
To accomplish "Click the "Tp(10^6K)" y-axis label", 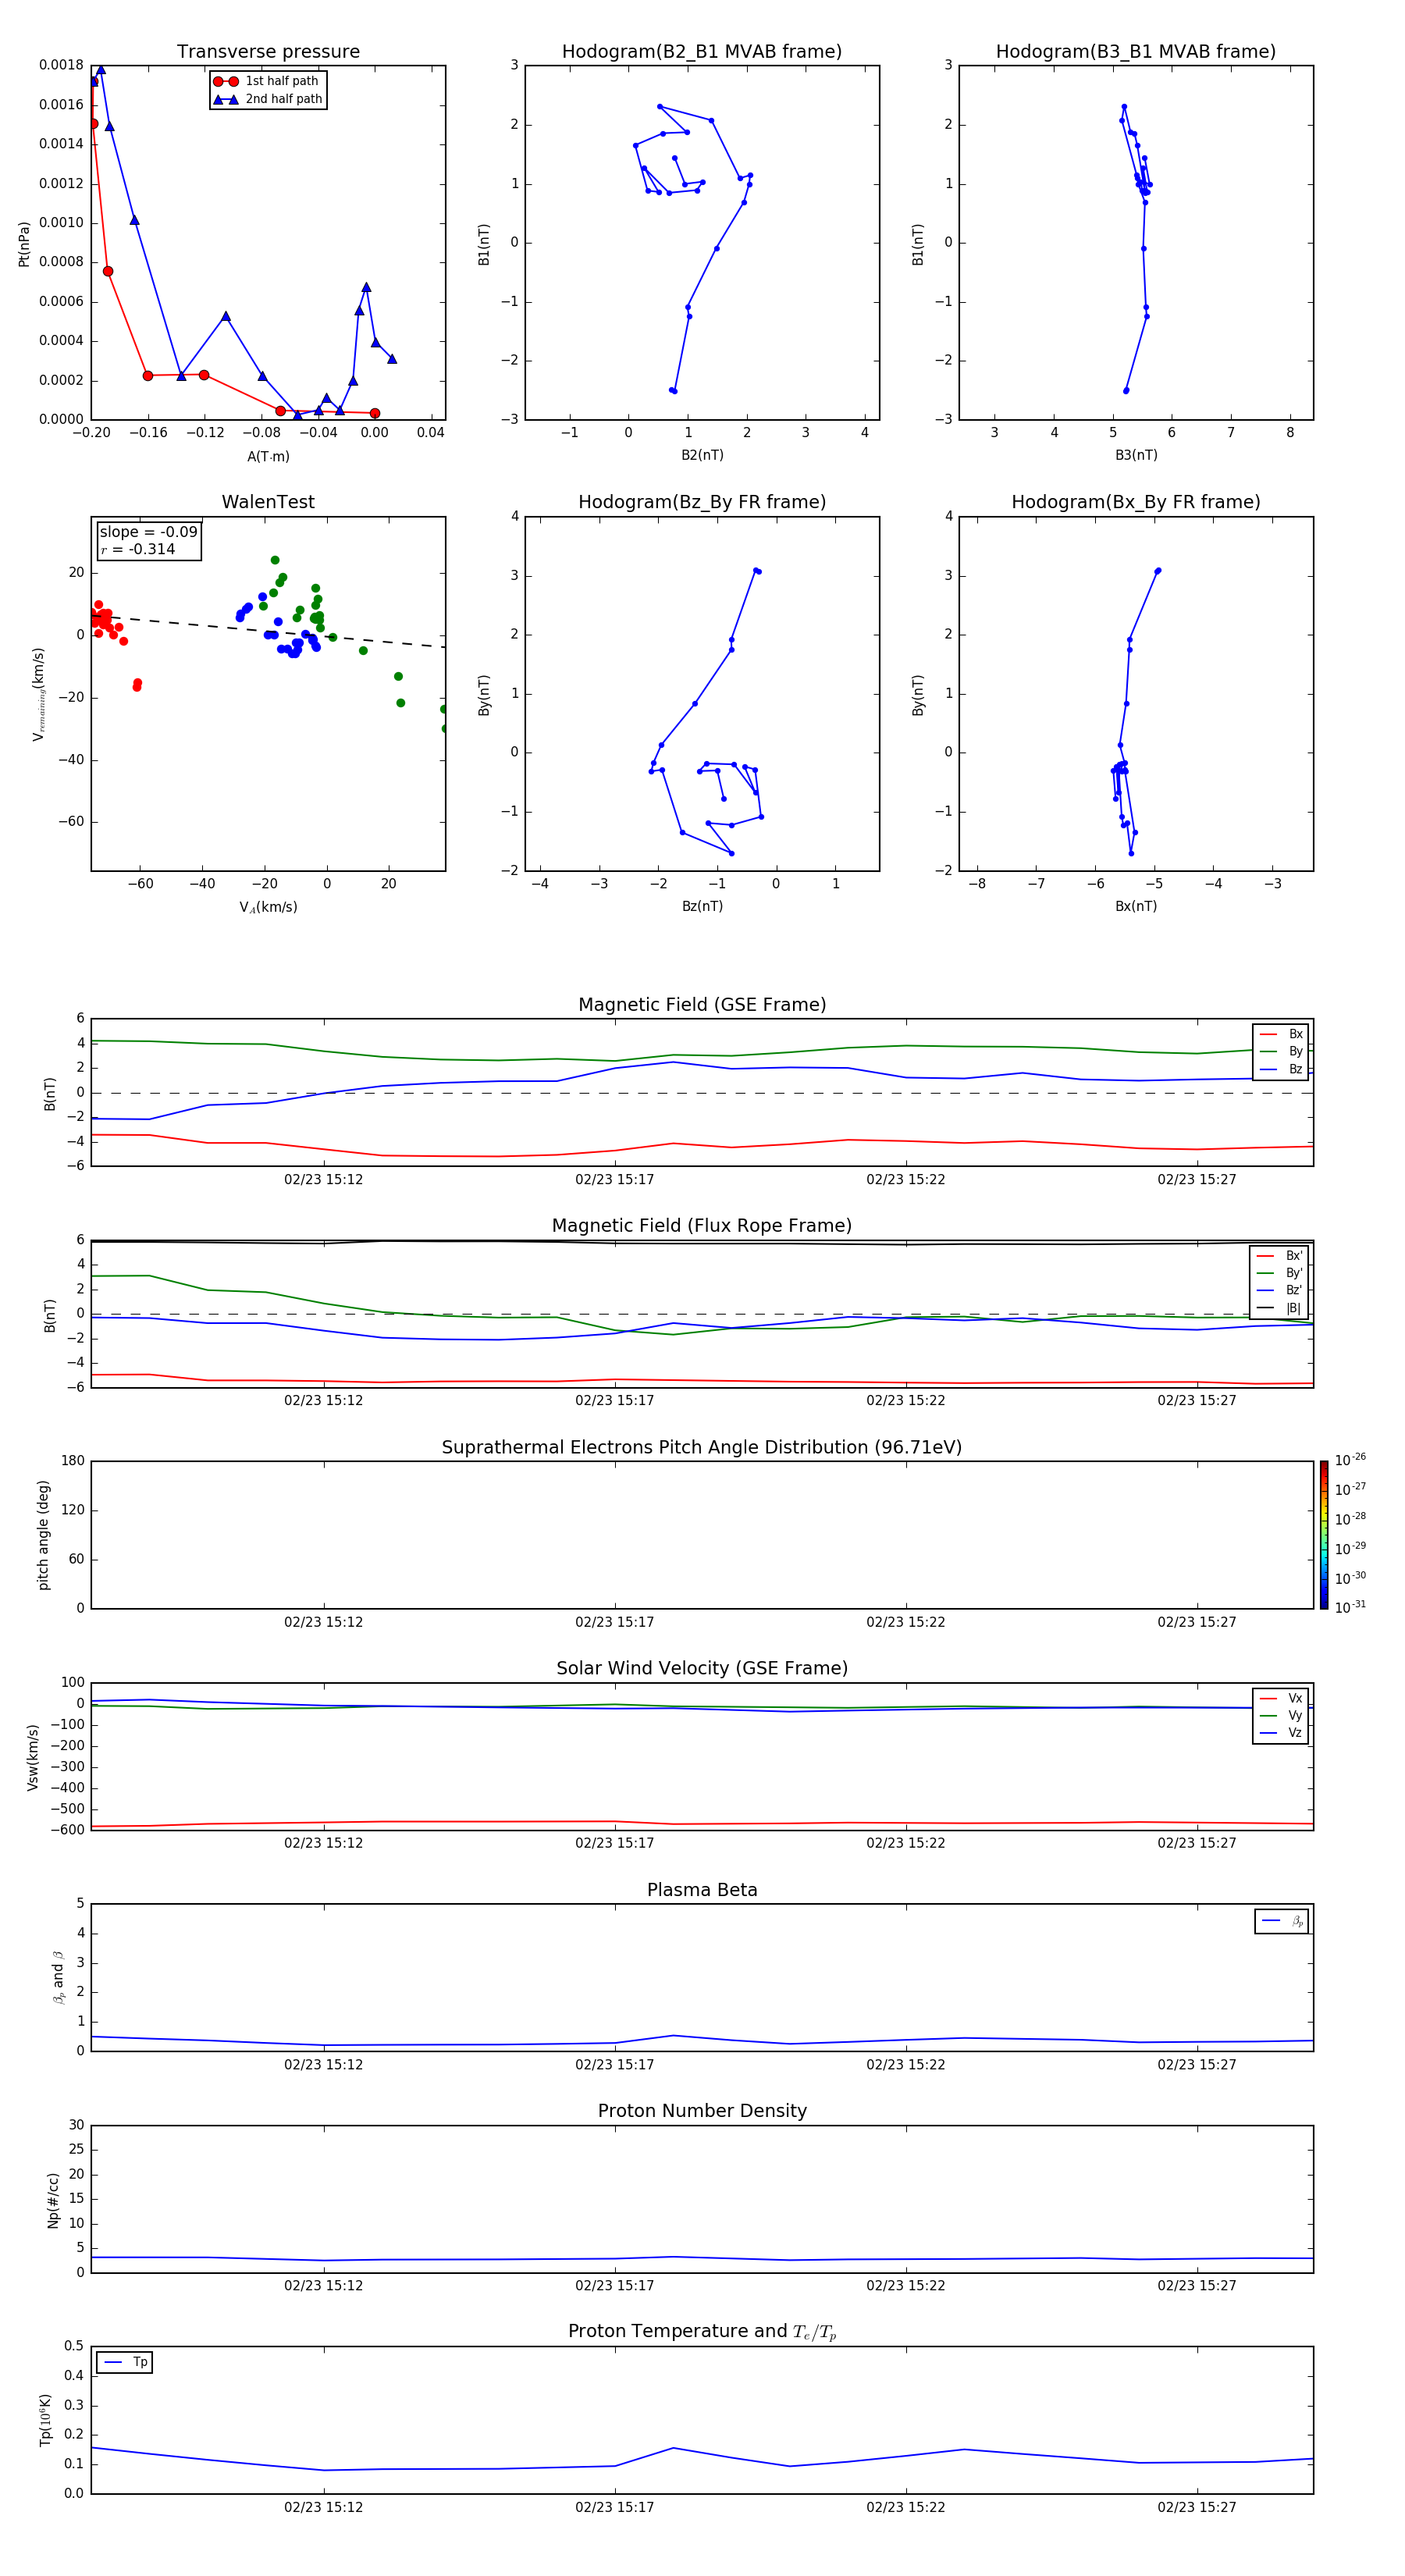I will 46,2420.
